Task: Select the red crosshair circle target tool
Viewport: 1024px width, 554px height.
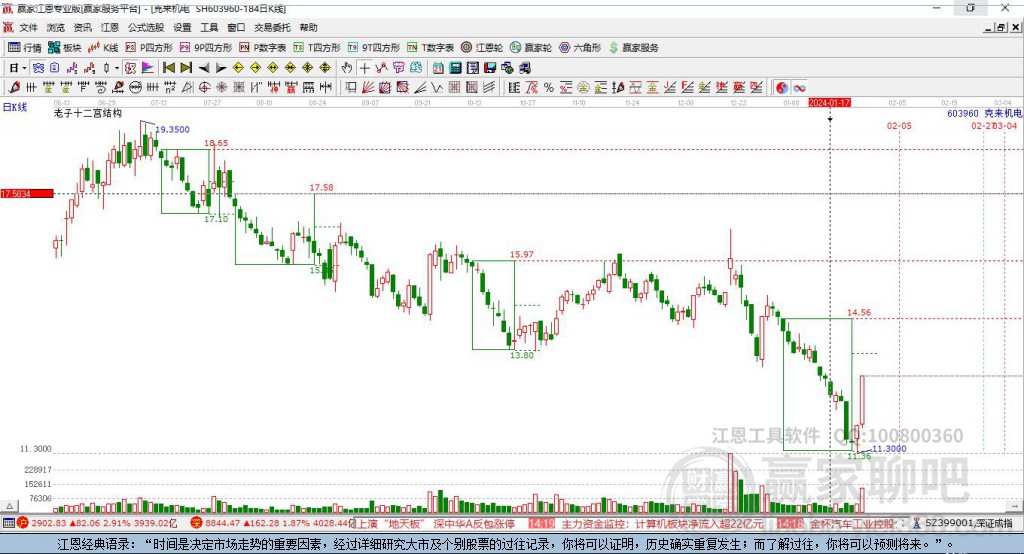Action: pyautogui.click(x=204, y=88)
